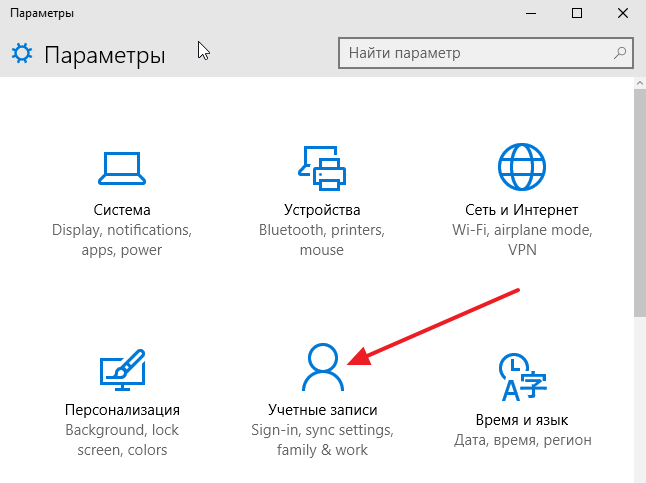Open the Система settings label
646x483 pixels.
(x=122, y=211)
